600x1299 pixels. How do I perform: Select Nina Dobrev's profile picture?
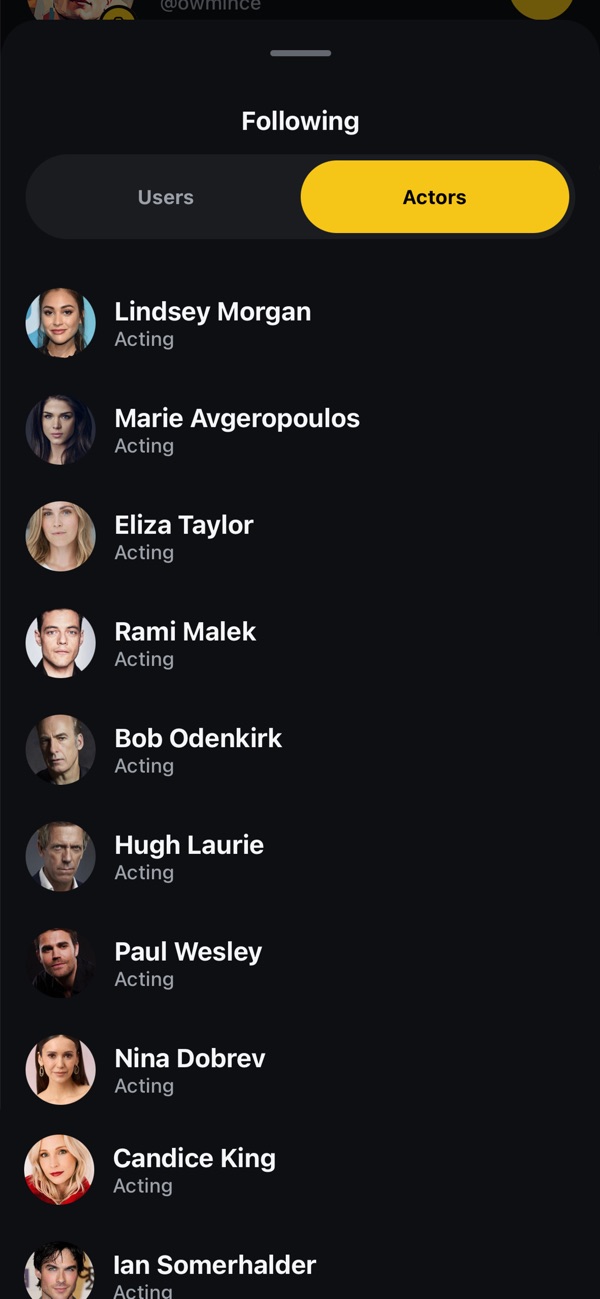pos(60,1070)
